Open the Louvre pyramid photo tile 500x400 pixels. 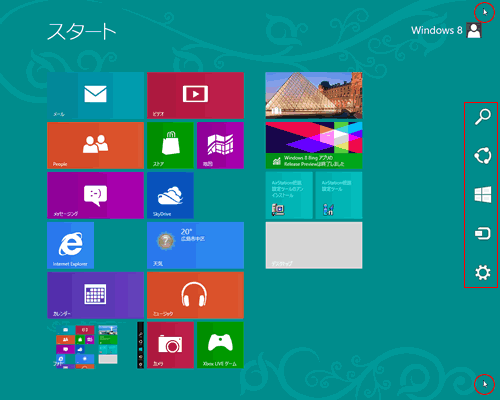(x=314, y=95)
